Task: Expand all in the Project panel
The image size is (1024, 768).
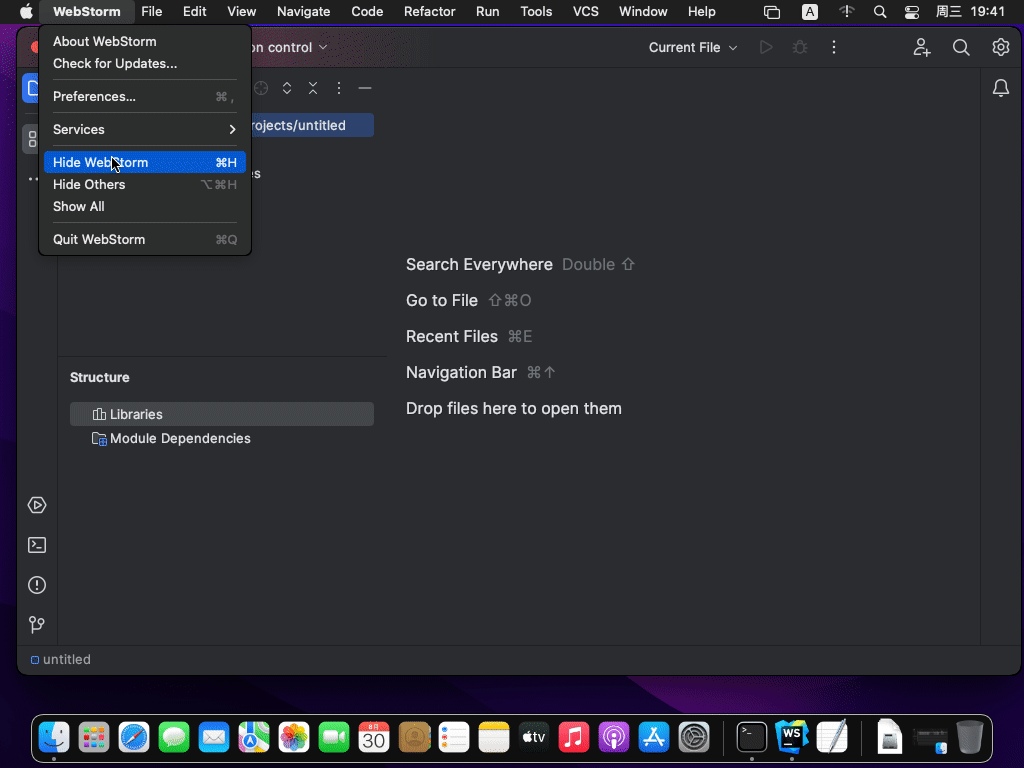Action: pyautogui.click(x=287, y=88)
